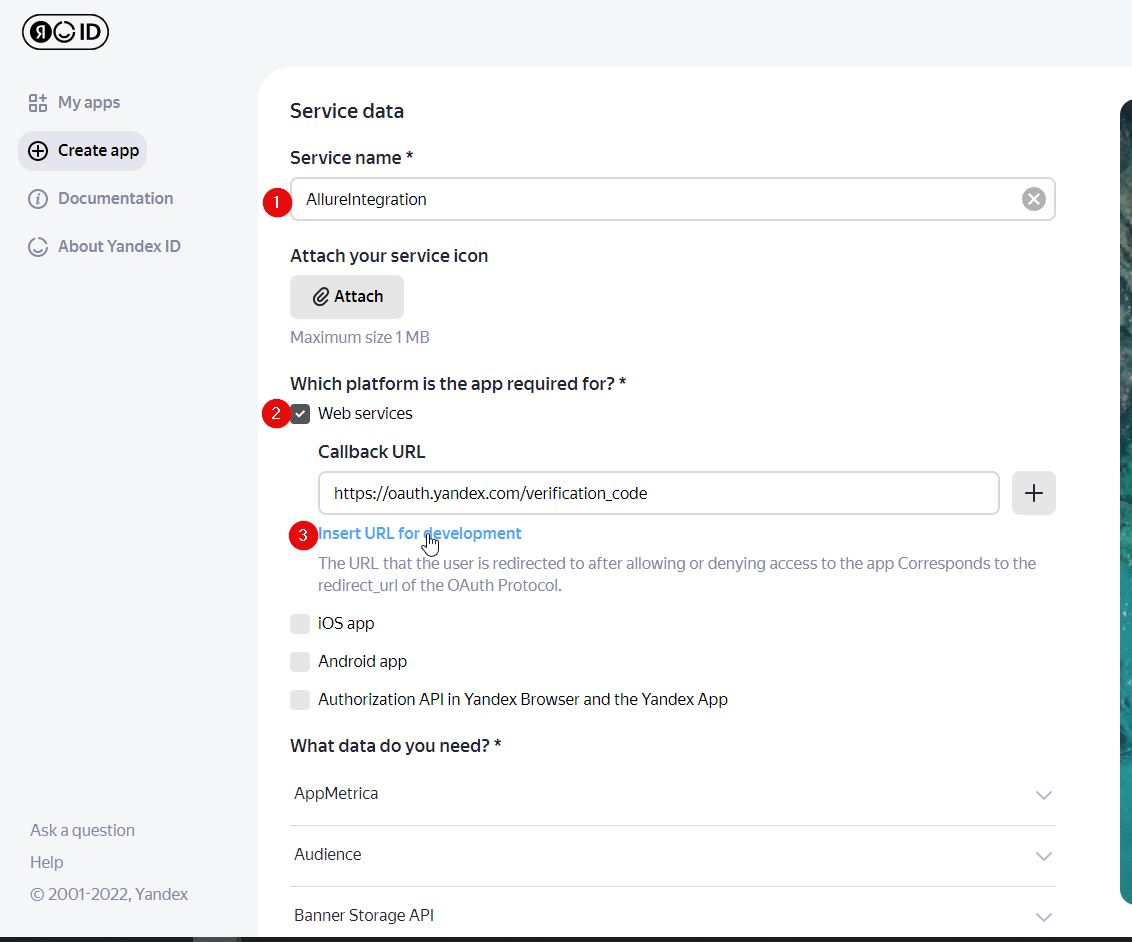The width and height of the screenshot is (1132, 942).
Task: Uncheck the Web services checkbox
Action: pos(300,413)
